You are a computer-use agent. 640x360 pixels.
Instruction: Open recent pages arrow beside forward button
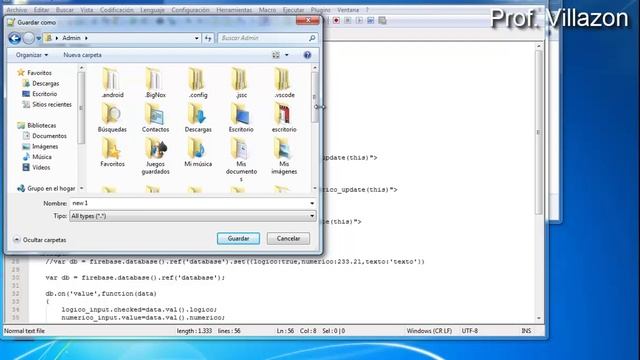[x=38, y=39]
